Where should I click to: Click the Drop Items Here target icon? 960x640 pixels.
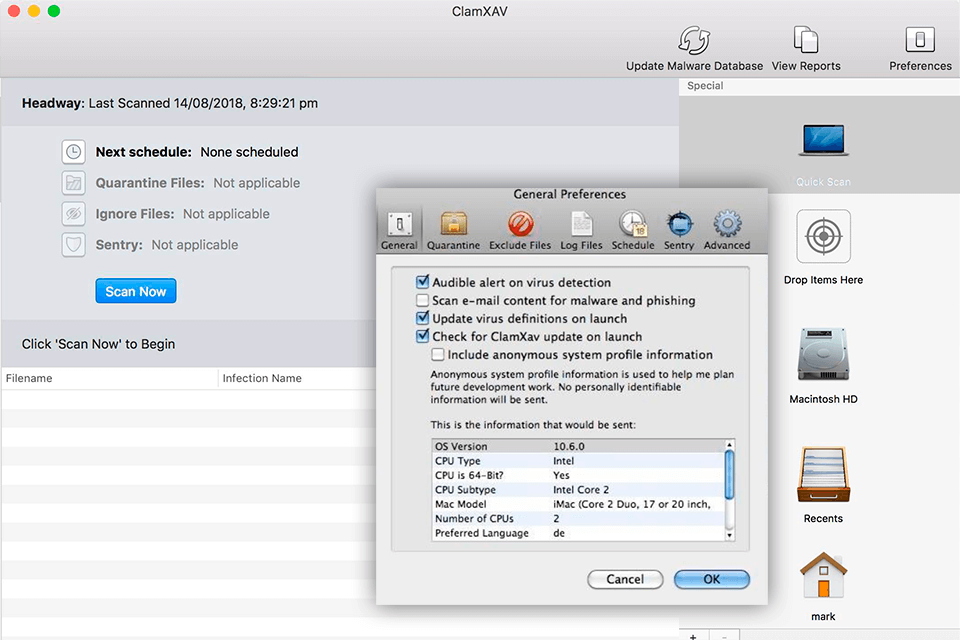point(823,237)
